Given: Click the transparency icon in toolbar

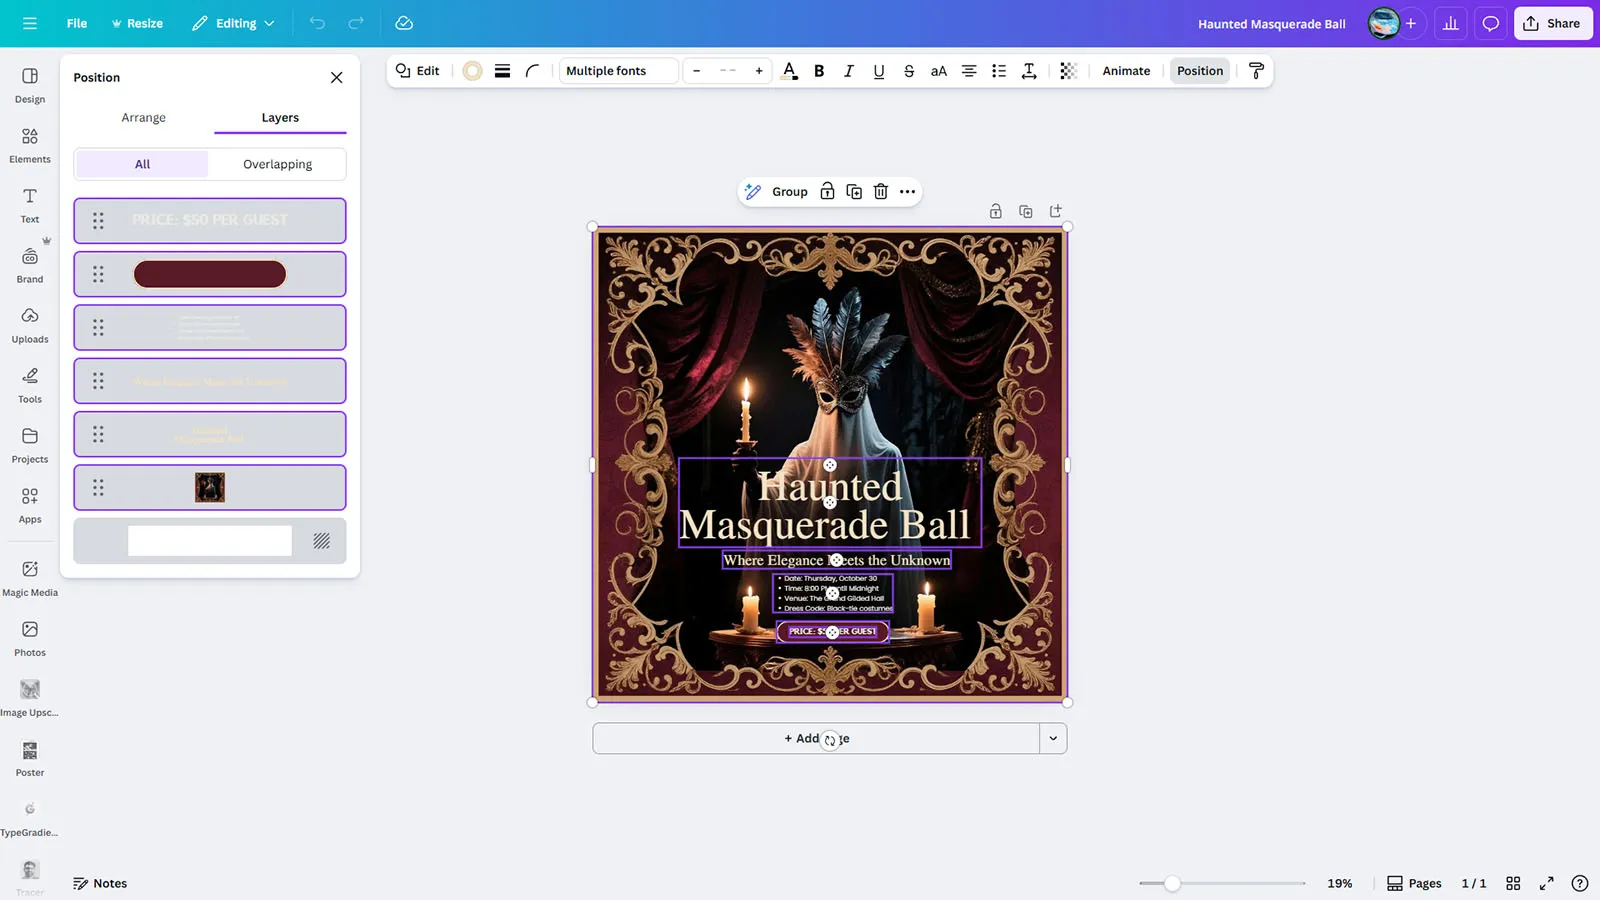Looking at the screenshot, I should 1068,71.
